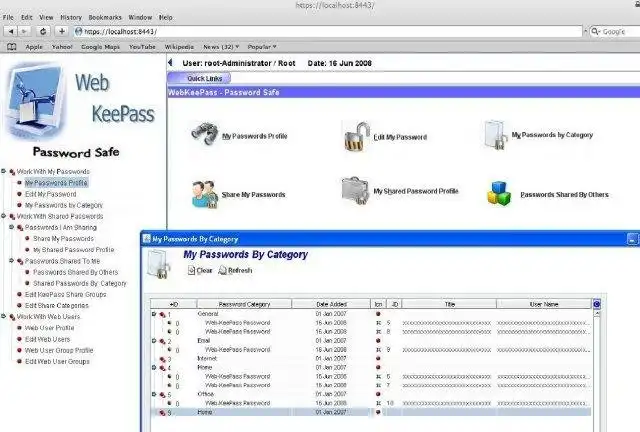Collapse the Passwords I Am Sharing node
Image resolution: width=640 pixels, height=432 pixels.
(x=11, y=227)
